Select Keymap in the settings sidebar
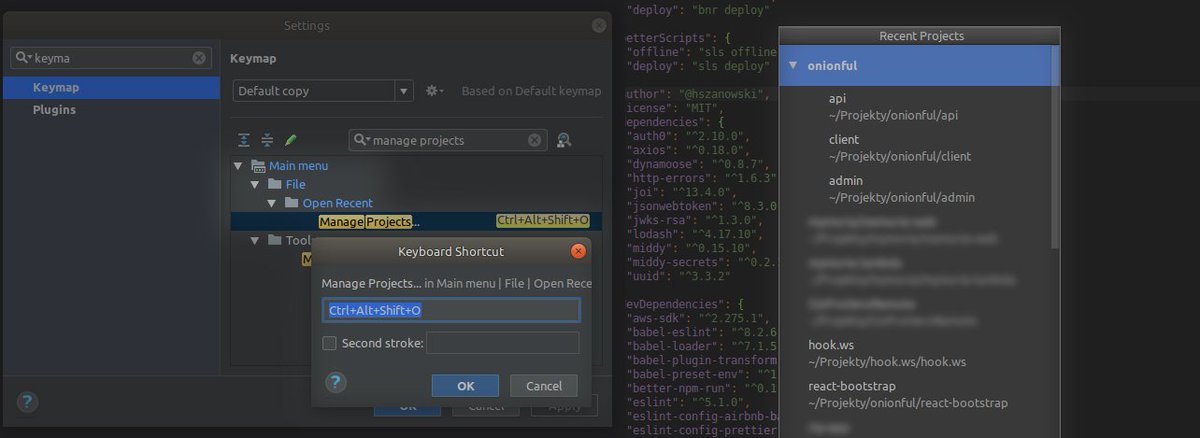1200x438 pixels. (x=111, y=87)
